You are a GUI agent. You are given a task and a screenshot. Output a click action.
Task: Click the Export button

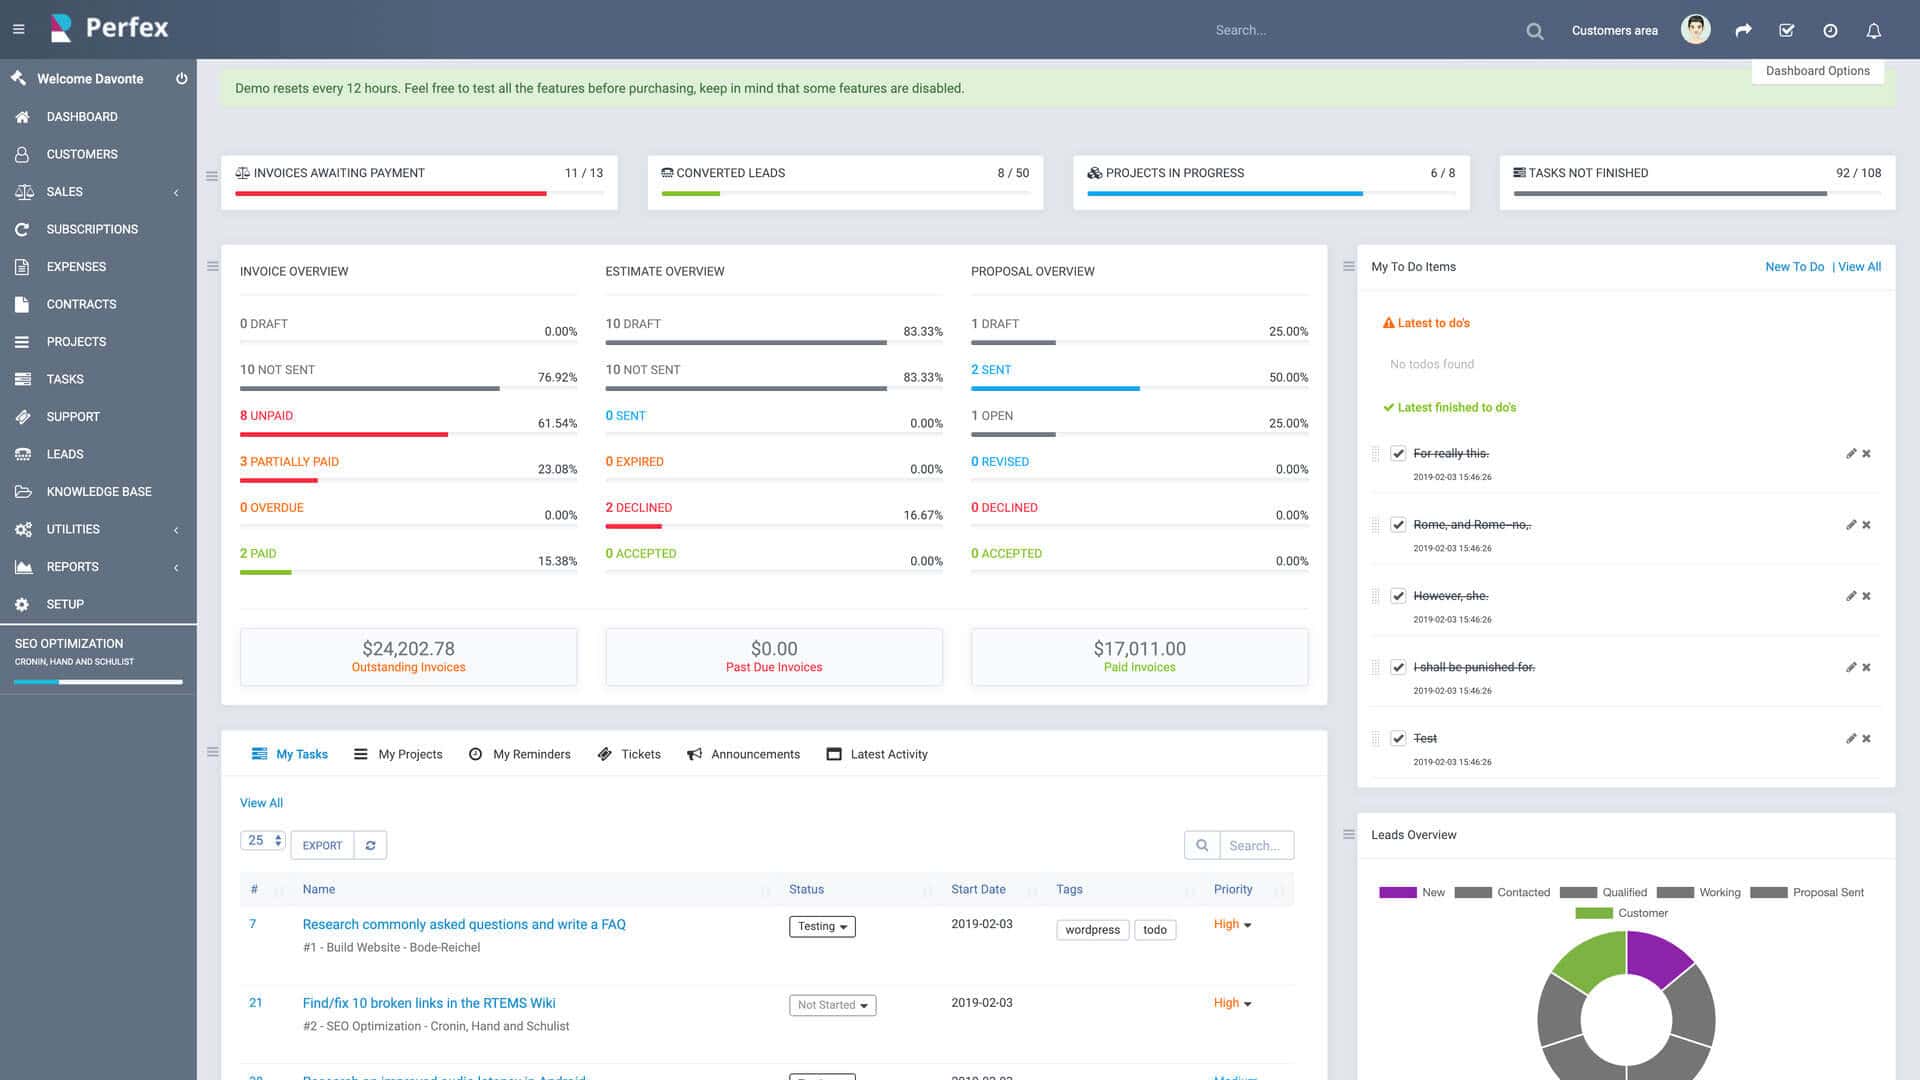point(322,845)
